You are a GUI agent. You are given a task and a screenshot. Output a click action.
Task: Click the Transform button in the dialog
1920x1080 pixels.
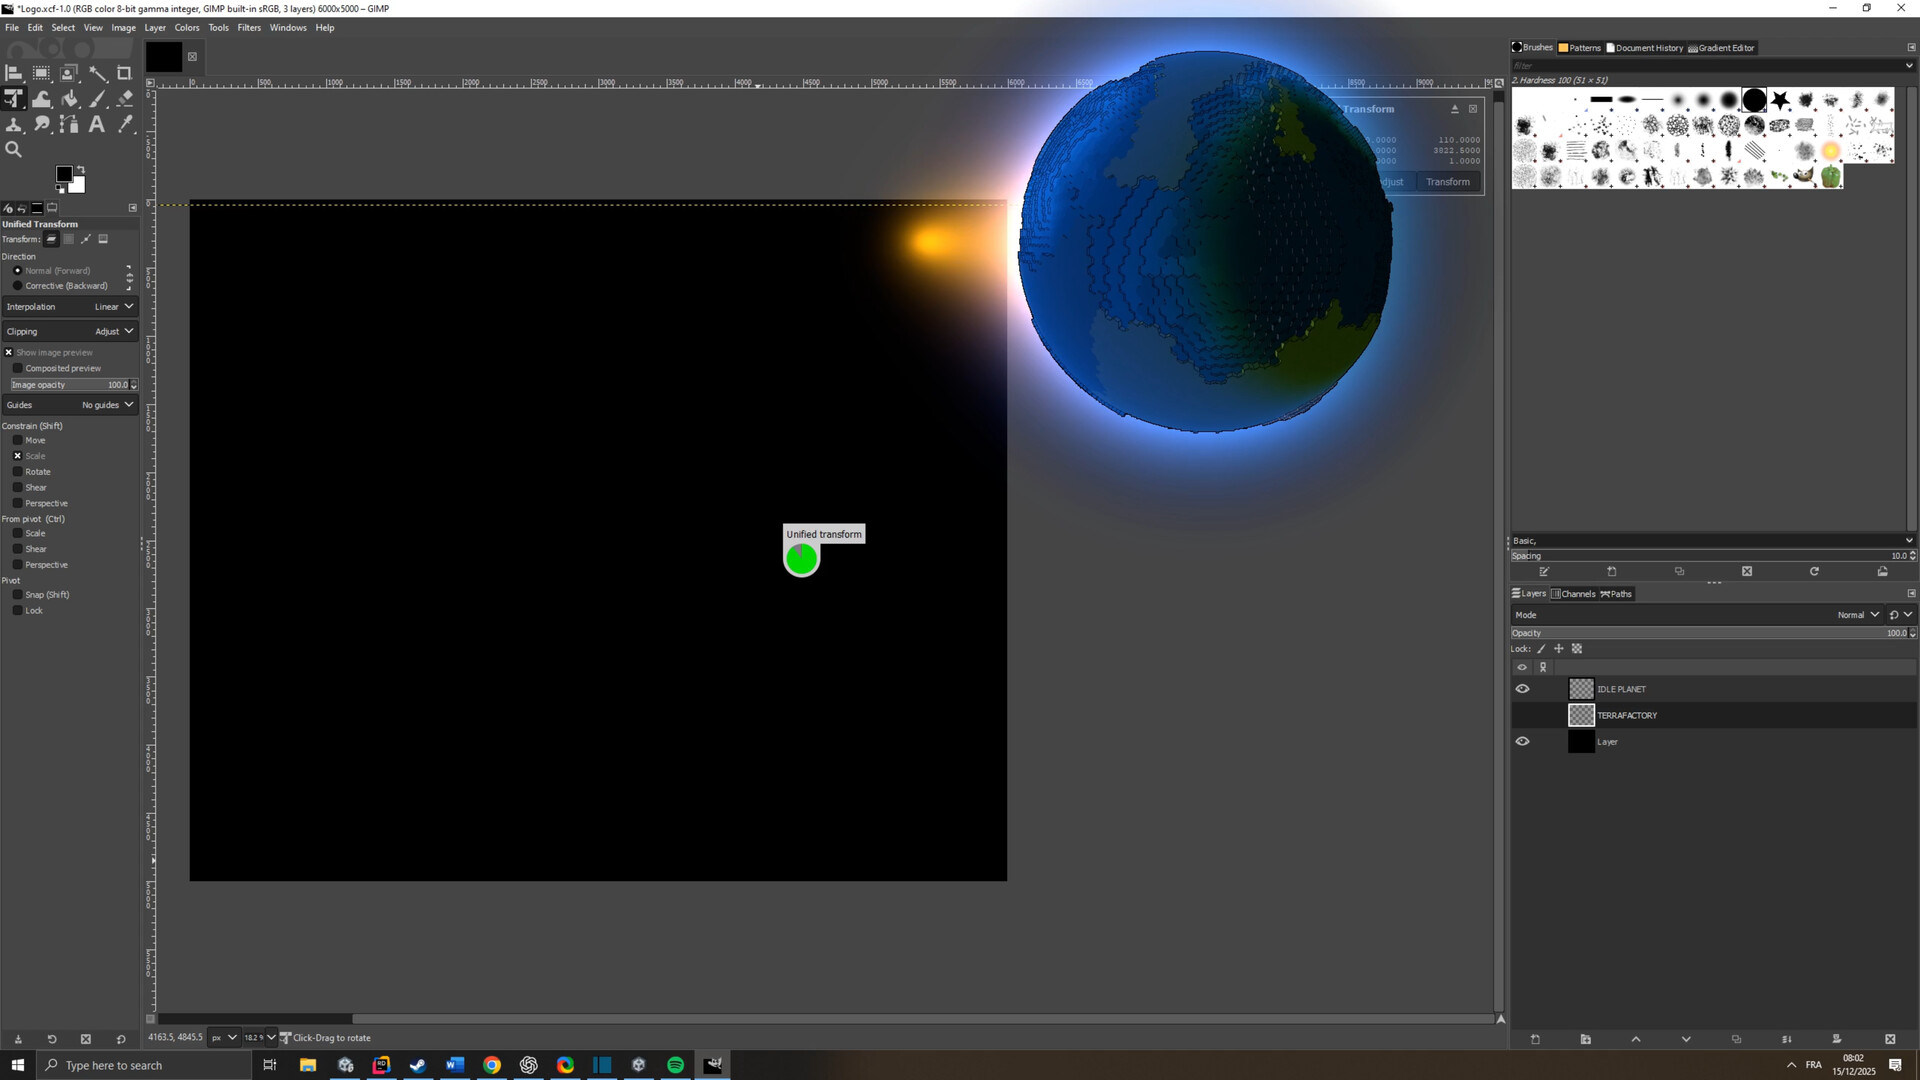point(1448,181)
